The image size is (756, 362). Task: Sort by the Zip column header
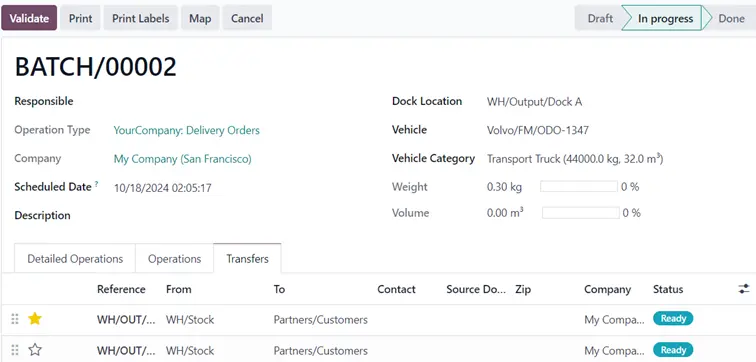point(523,289)
